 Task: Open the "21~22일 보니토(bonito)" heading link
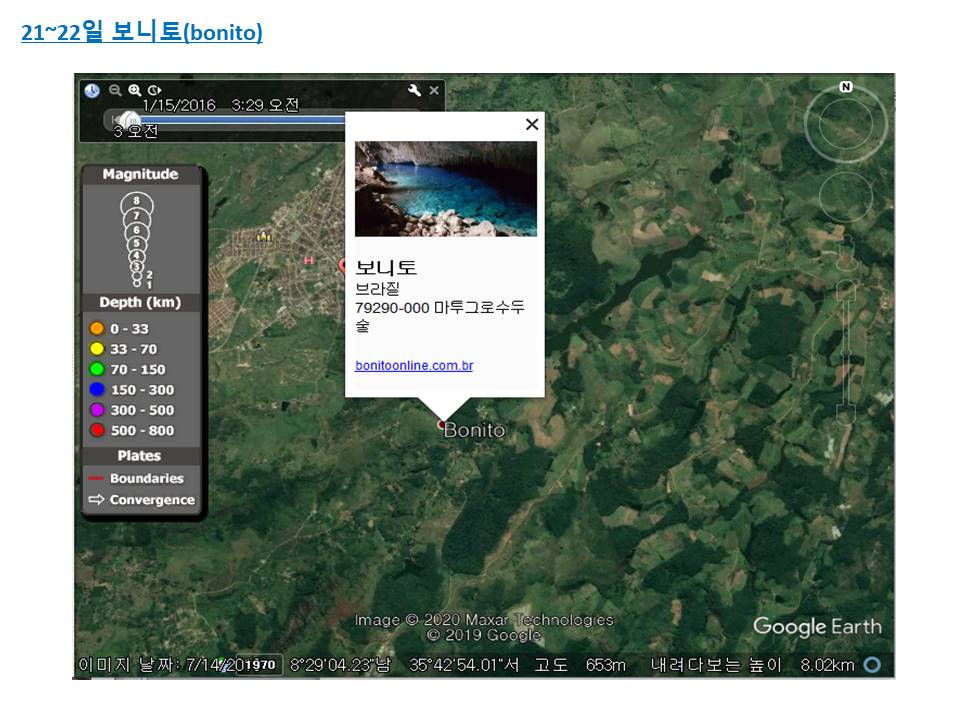[x=142, y=31]
